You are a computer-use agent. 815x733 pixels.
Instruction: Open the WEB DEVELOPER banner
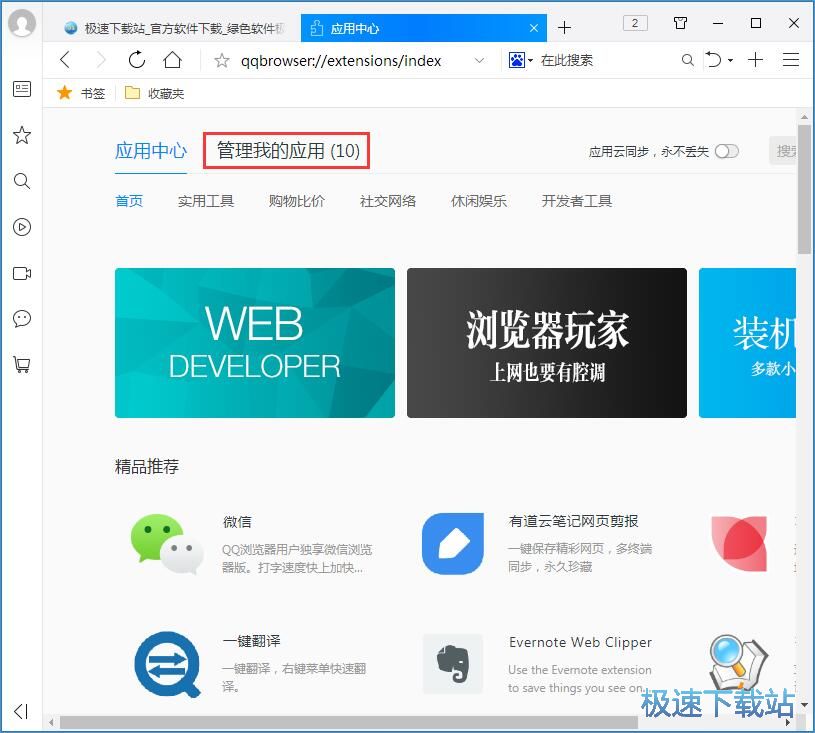[x=255, y=343]
